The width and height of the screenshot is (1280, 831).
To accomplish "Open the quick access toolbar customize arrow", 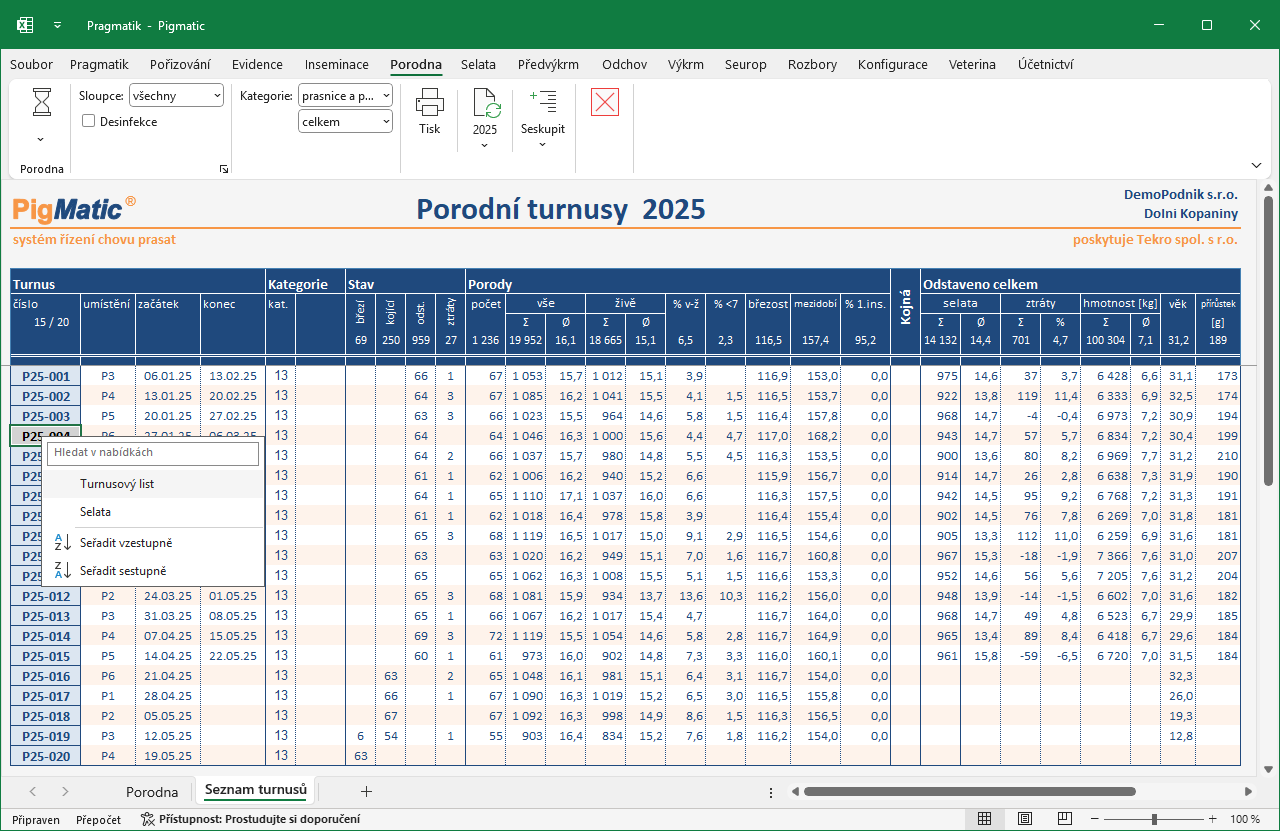I will coord(57,25).
